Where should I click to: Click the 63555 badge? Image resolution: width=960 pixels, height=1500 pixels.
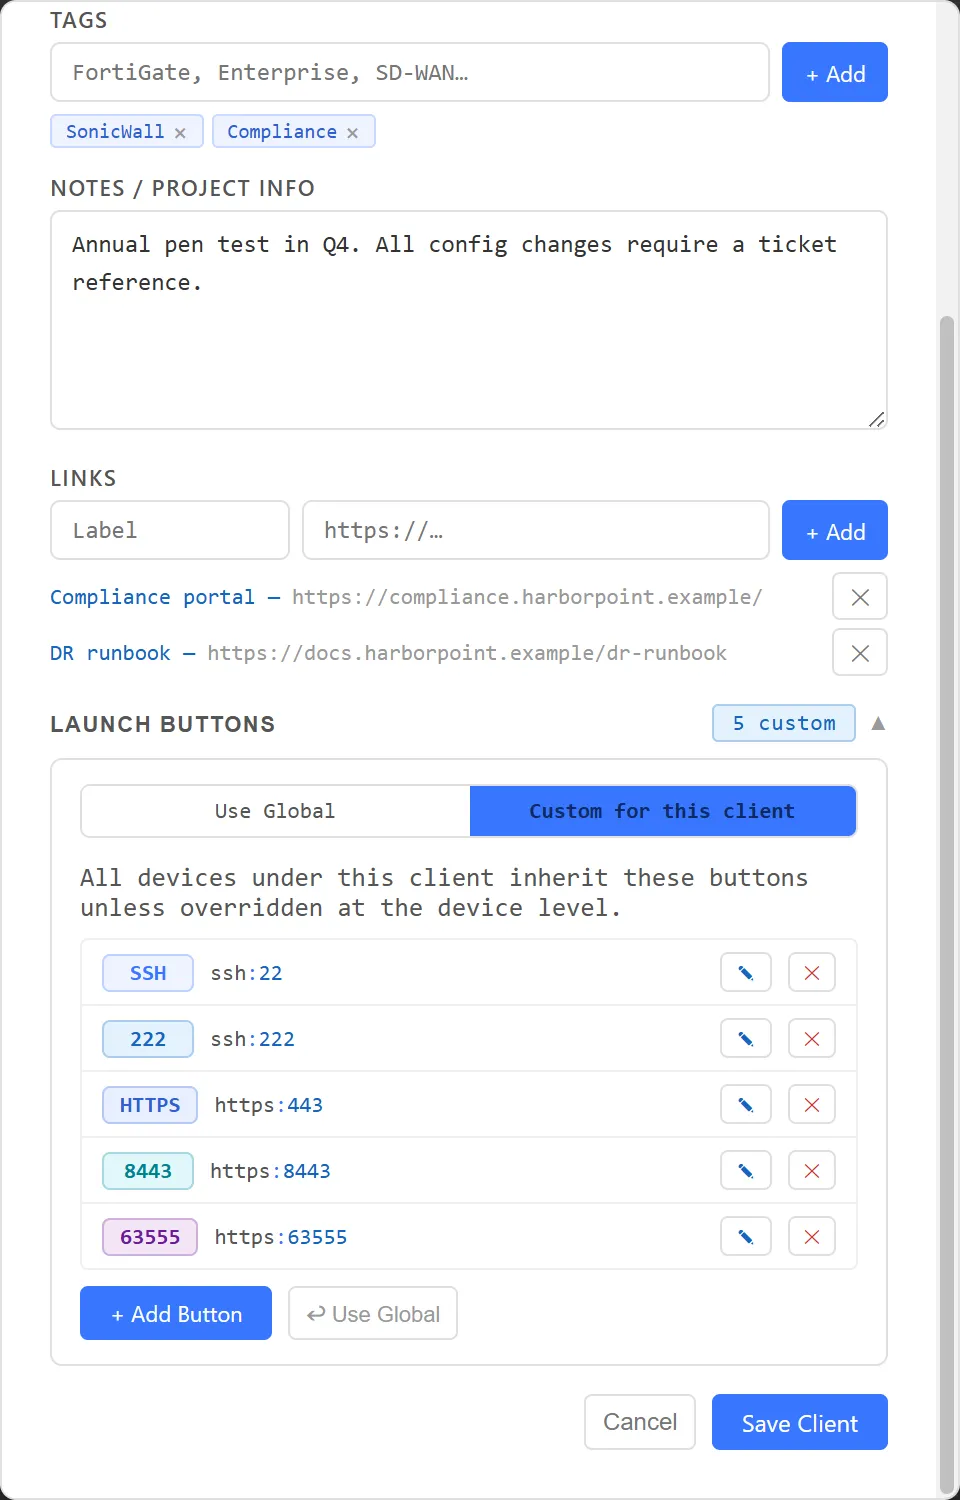pyautogui.click(x=150, y=1237)
